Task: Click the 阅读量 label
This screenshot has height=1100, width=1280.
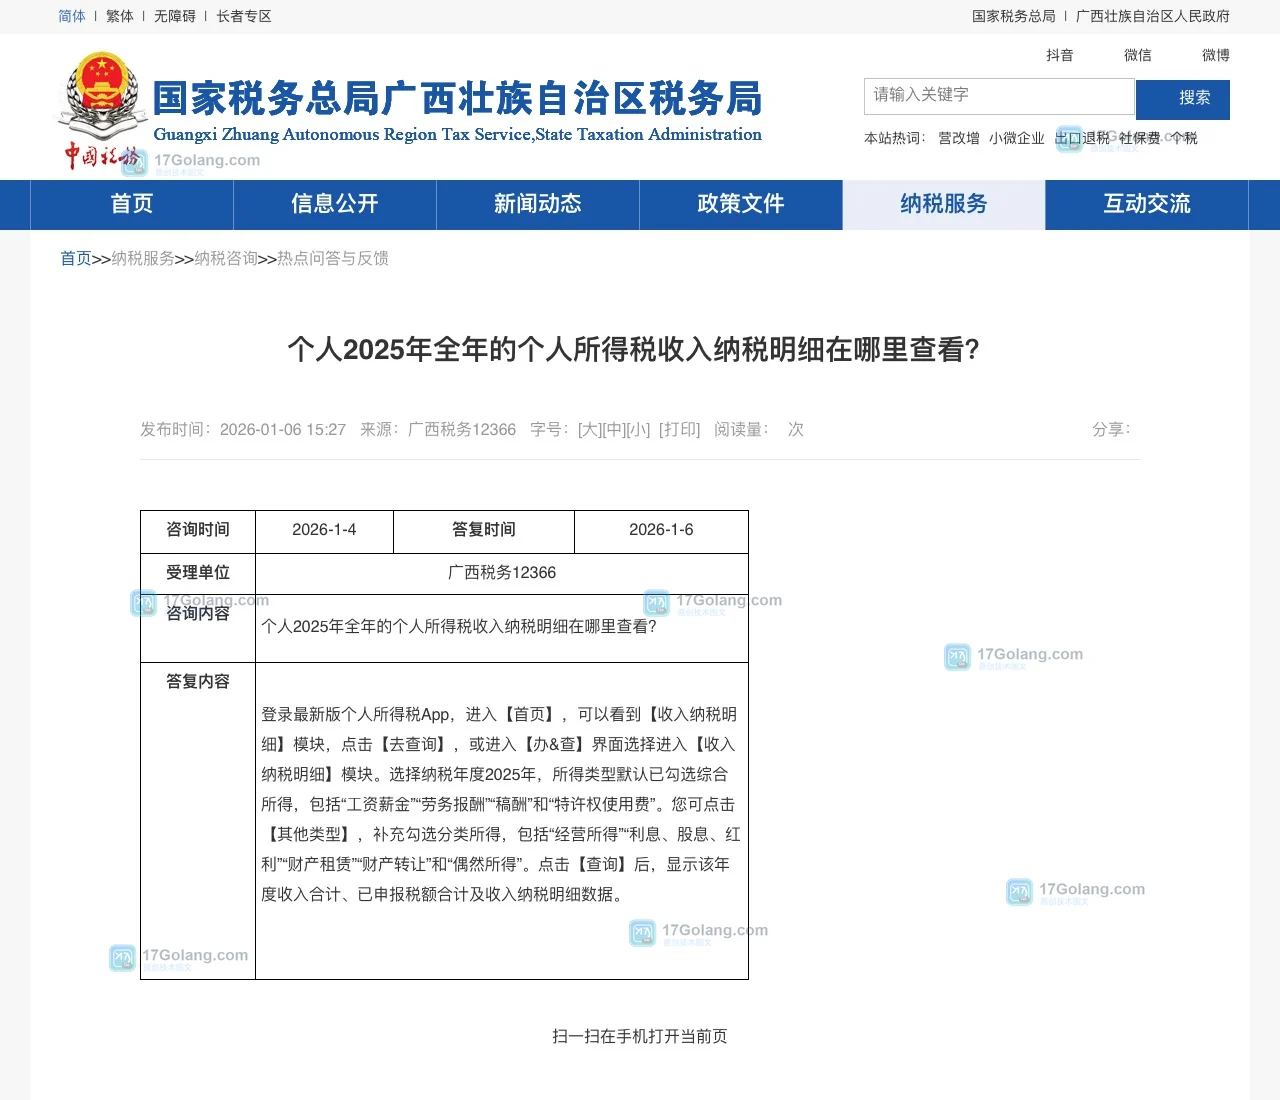Action: (x=742, y=429)
